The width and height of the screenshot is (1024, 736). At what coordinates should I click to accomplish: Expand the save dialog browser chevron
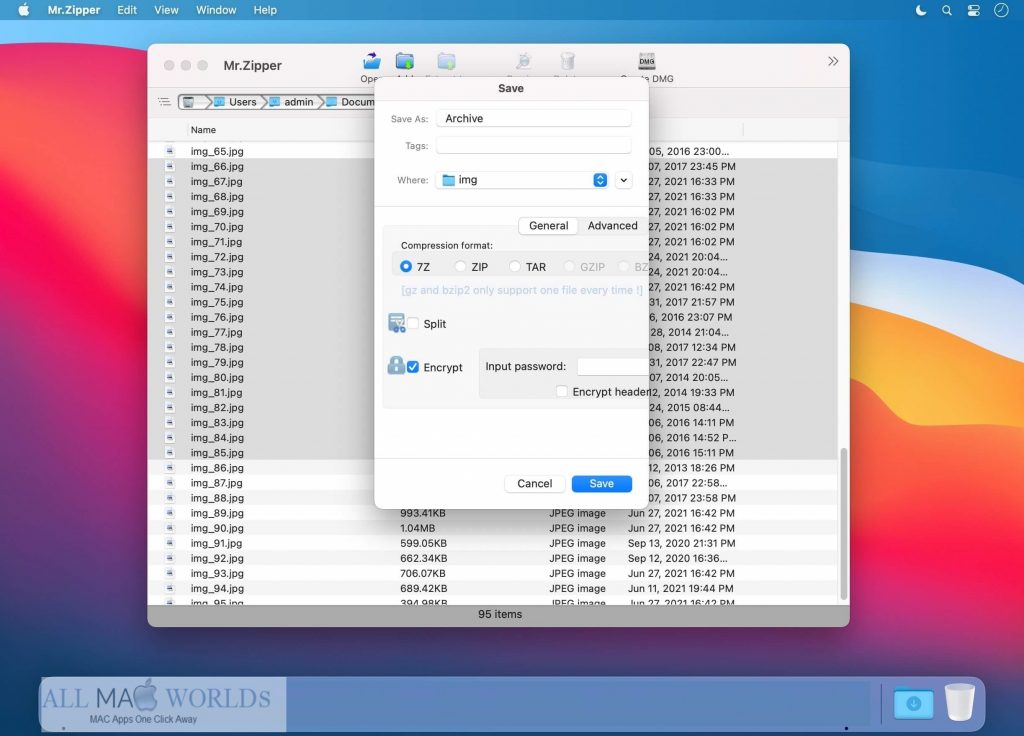pyautogui.click(x=624, y=180)
